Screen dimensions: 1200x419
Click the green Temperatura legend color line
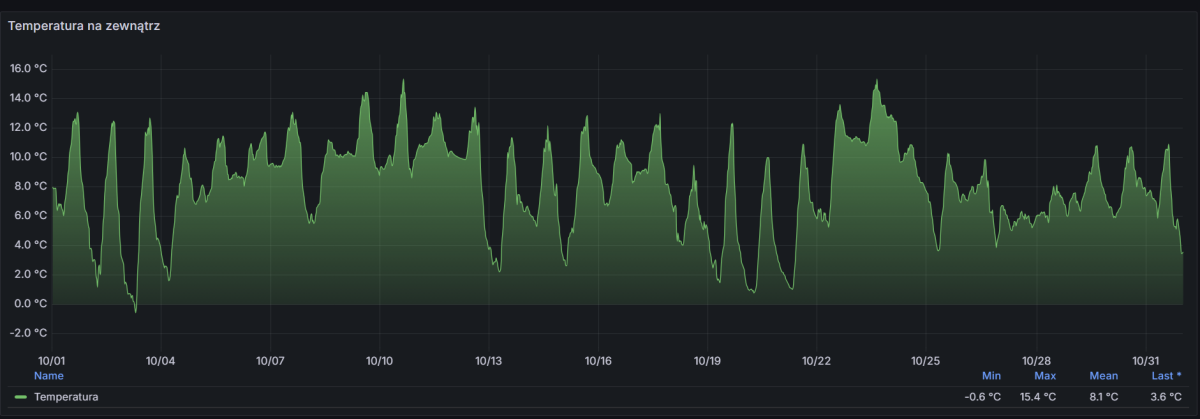20,397
